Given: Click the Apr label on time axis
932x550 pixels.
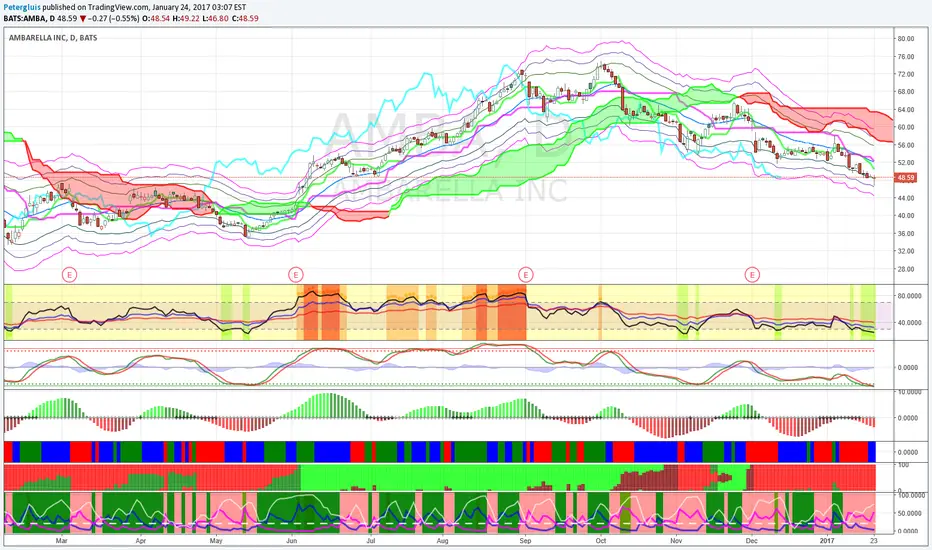Looking at the screenshot, I should tap(141, 541).
